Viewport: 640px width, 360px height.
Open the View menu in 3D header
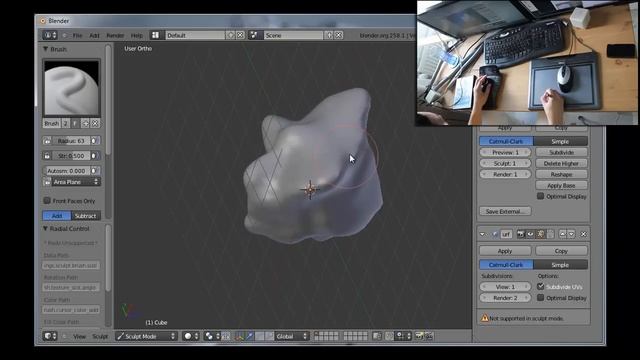click(x=80, y=336)
